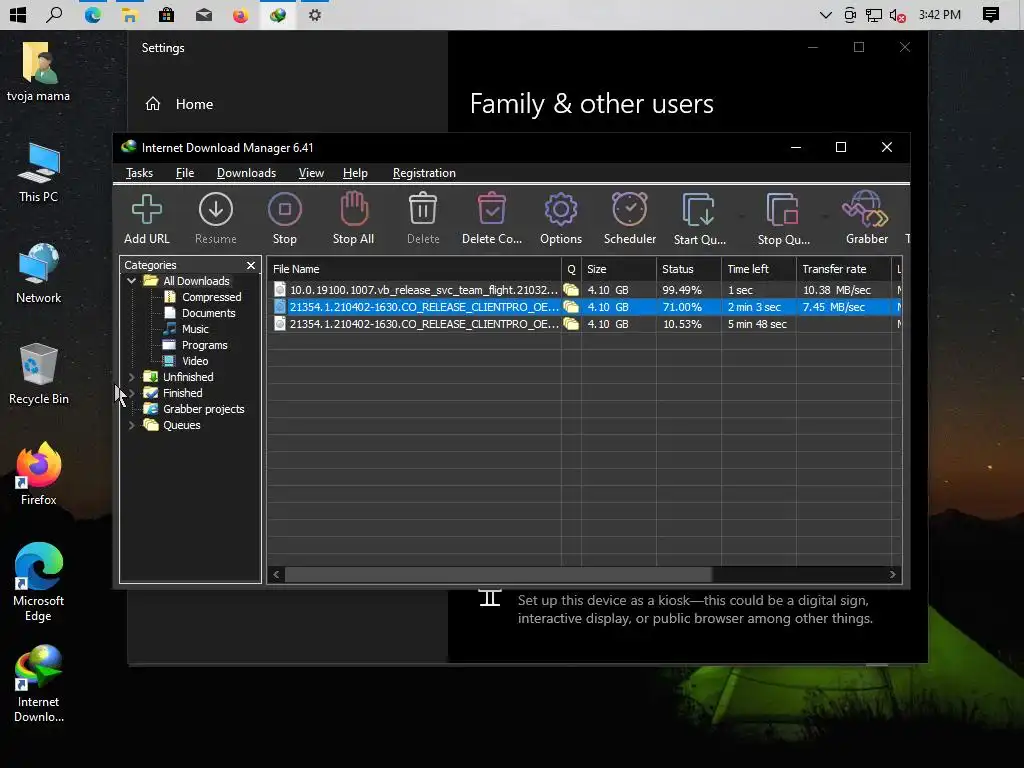This screenshot has height=768, width=1024.
Task: Open the Settings gear in the taskbar
Action: [315, 14]
